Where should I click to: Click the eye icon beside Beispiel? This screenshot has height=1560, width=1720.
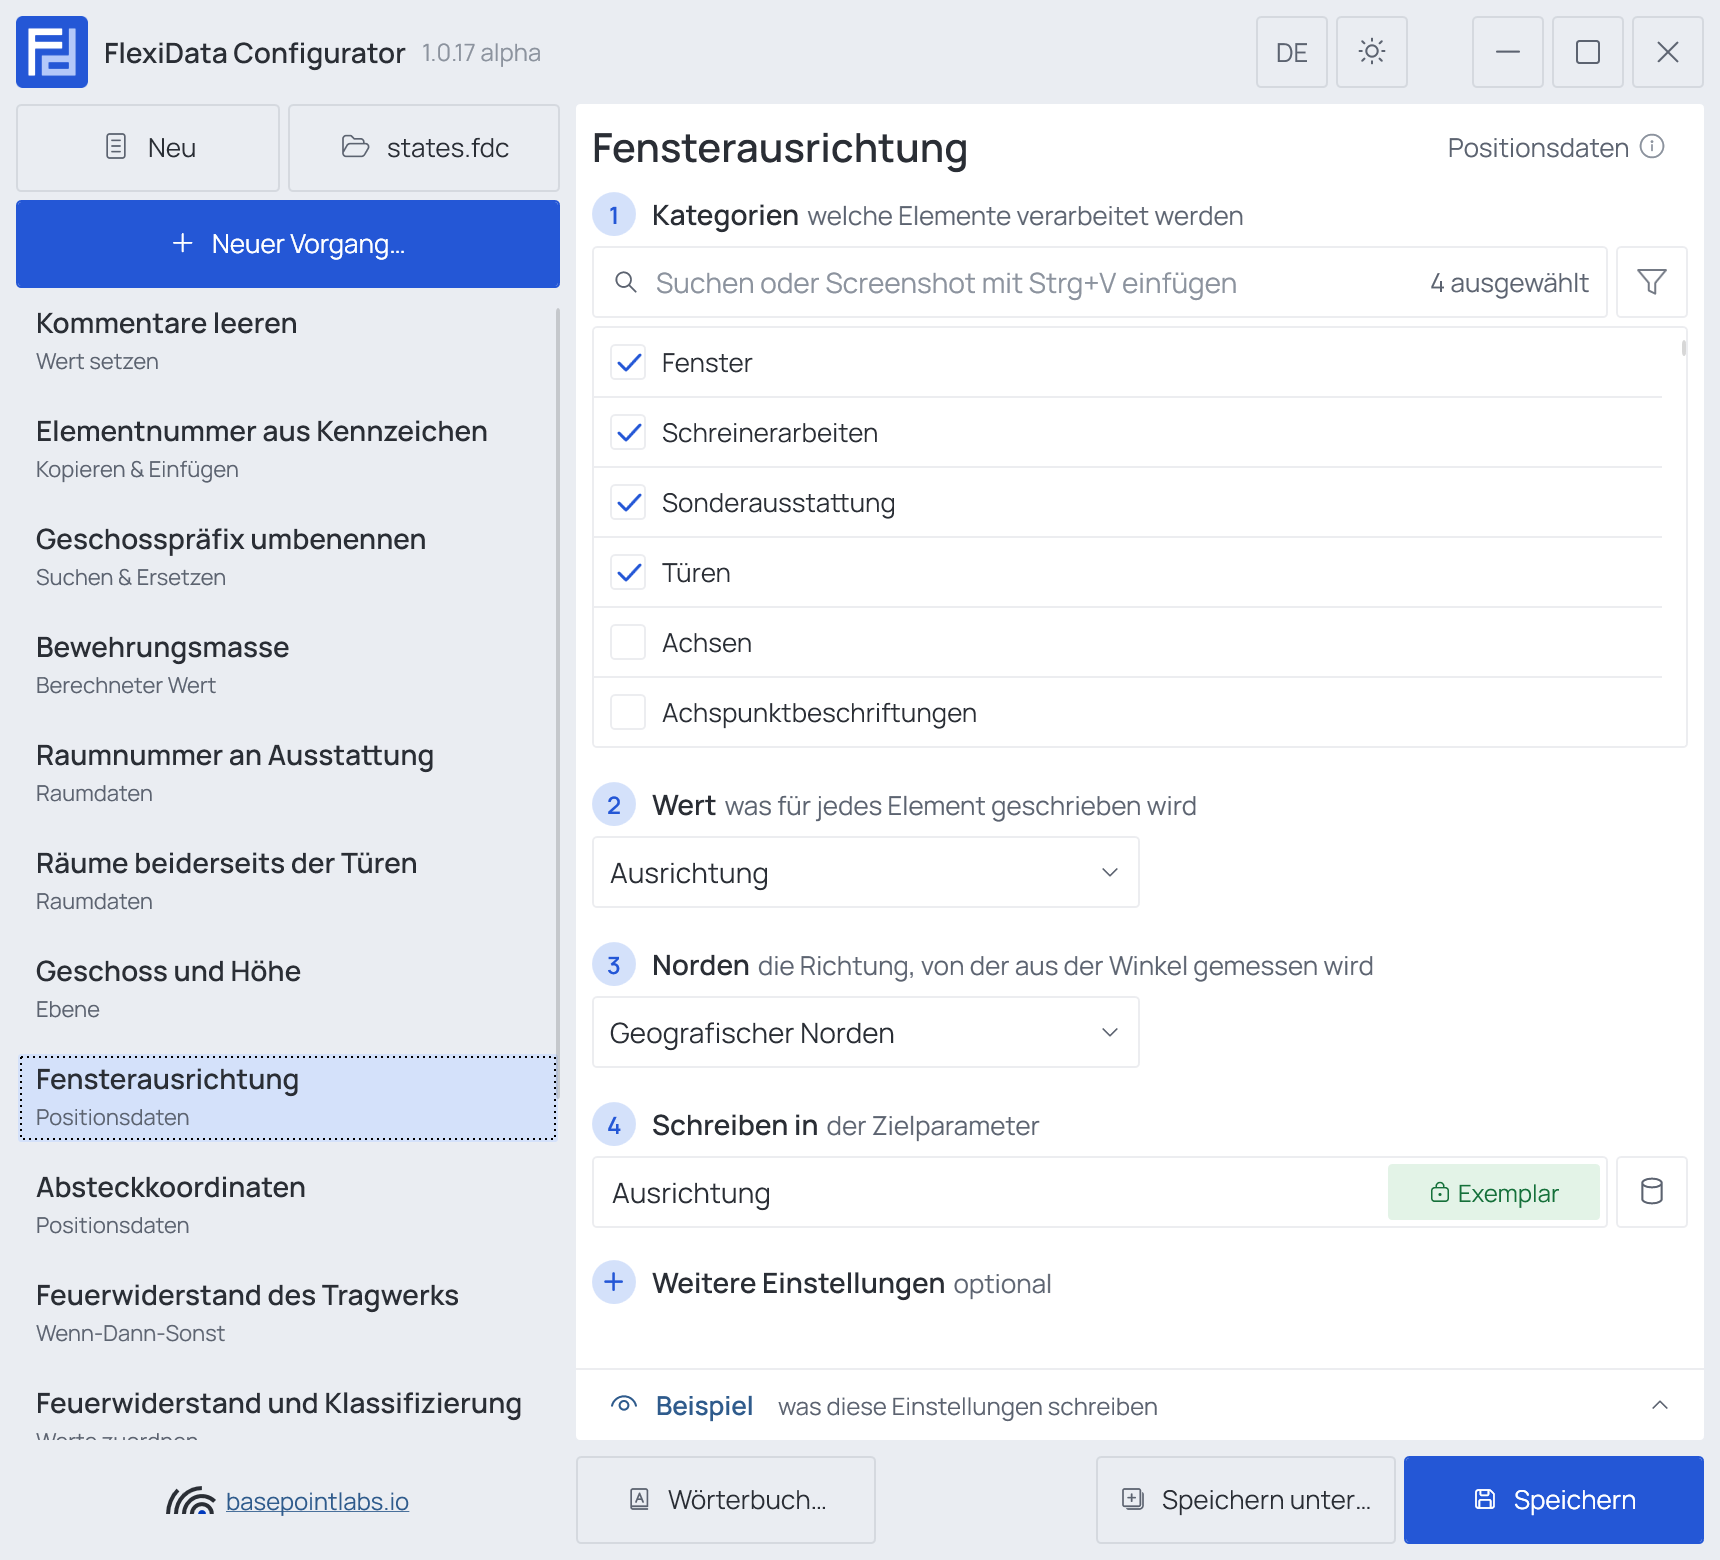(624, 1405)
